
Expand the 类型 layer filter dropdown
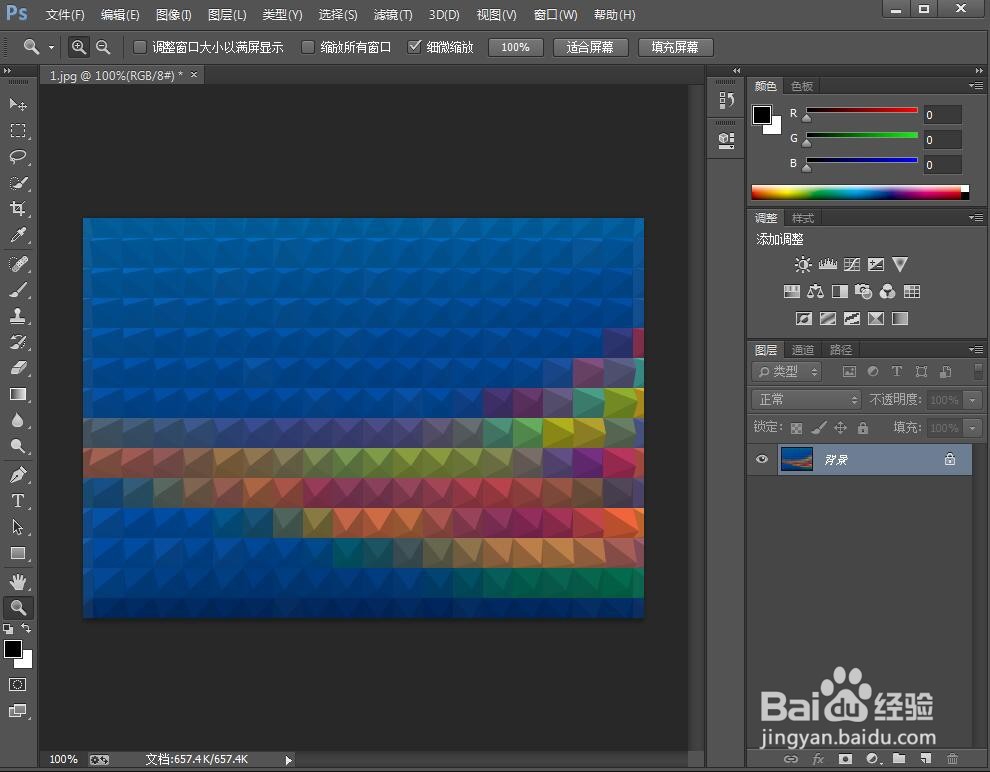pyautogui.click(x=786, y=372)
